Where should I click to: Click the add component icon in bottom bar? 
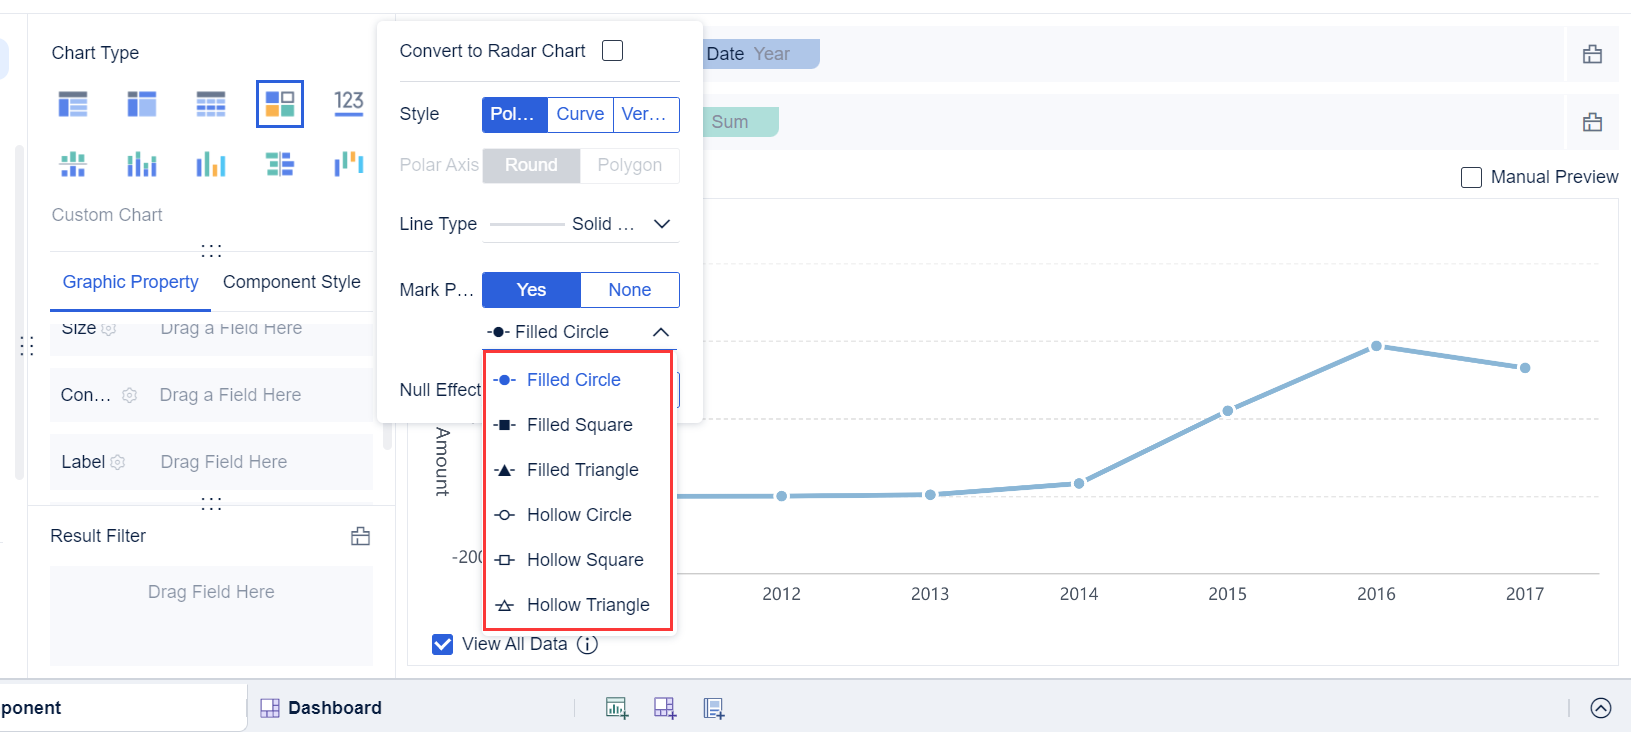click(617, 708)
